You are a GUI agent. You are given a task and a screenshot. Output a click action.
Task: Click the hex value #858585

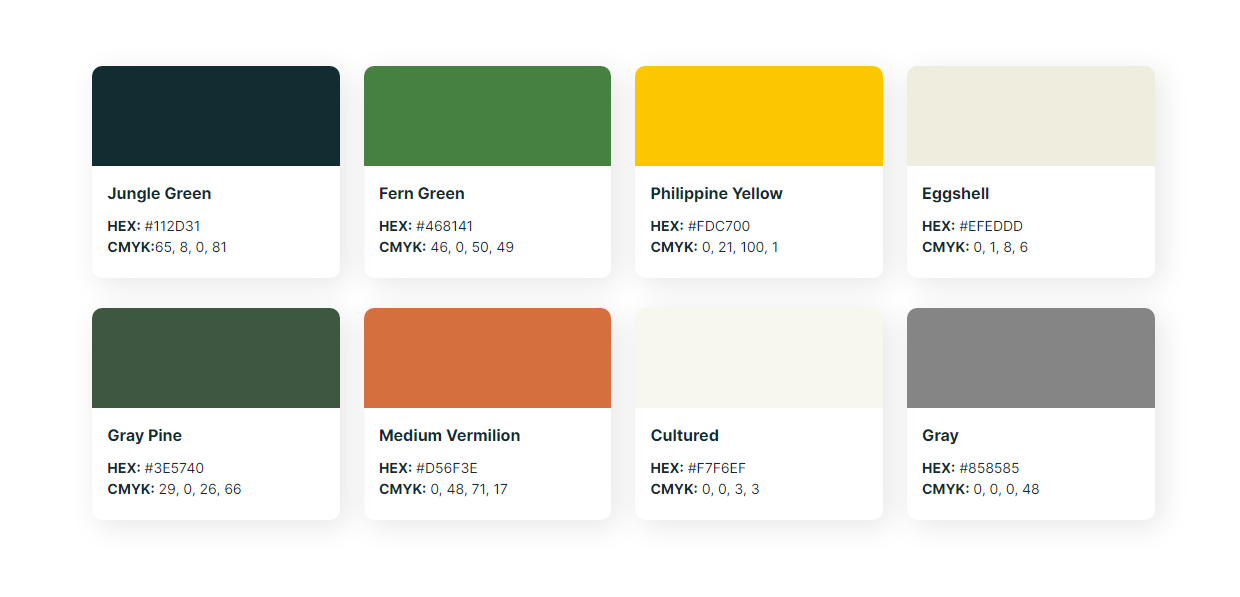click(989, 468)
